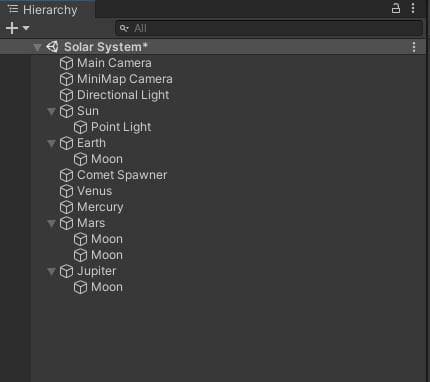Click the cube icon beside Mars
This screenshot has width=430, height=382.
pos(66,223)
